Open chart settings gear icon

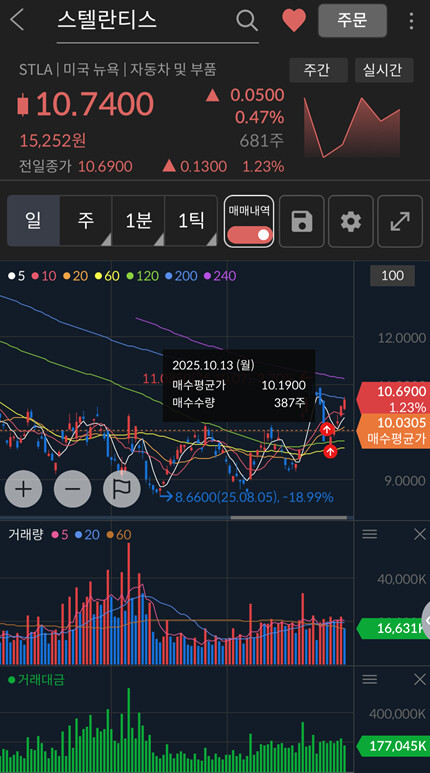tap(351, 221)
